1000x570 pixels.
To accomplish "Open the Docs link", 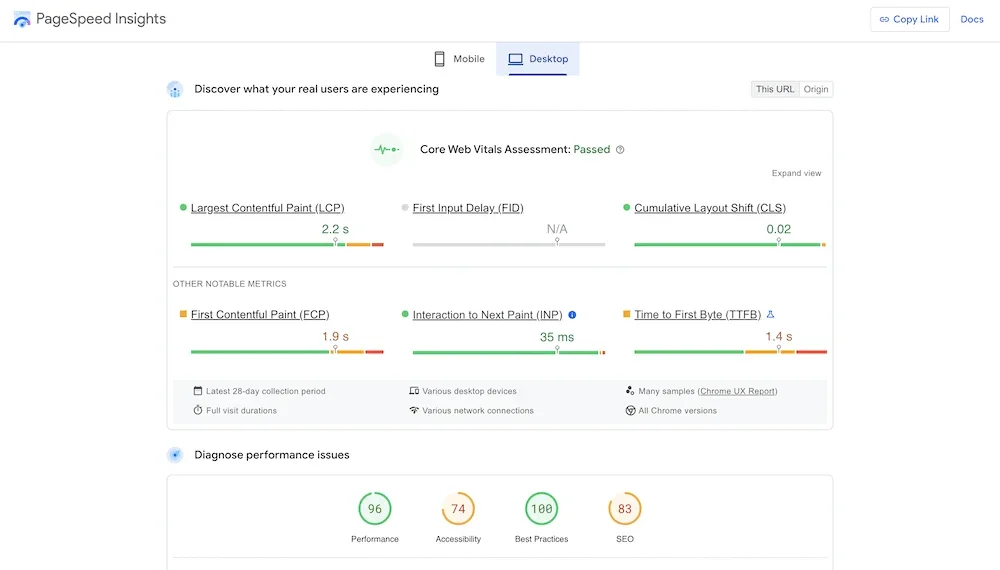I will pos(972,19).
